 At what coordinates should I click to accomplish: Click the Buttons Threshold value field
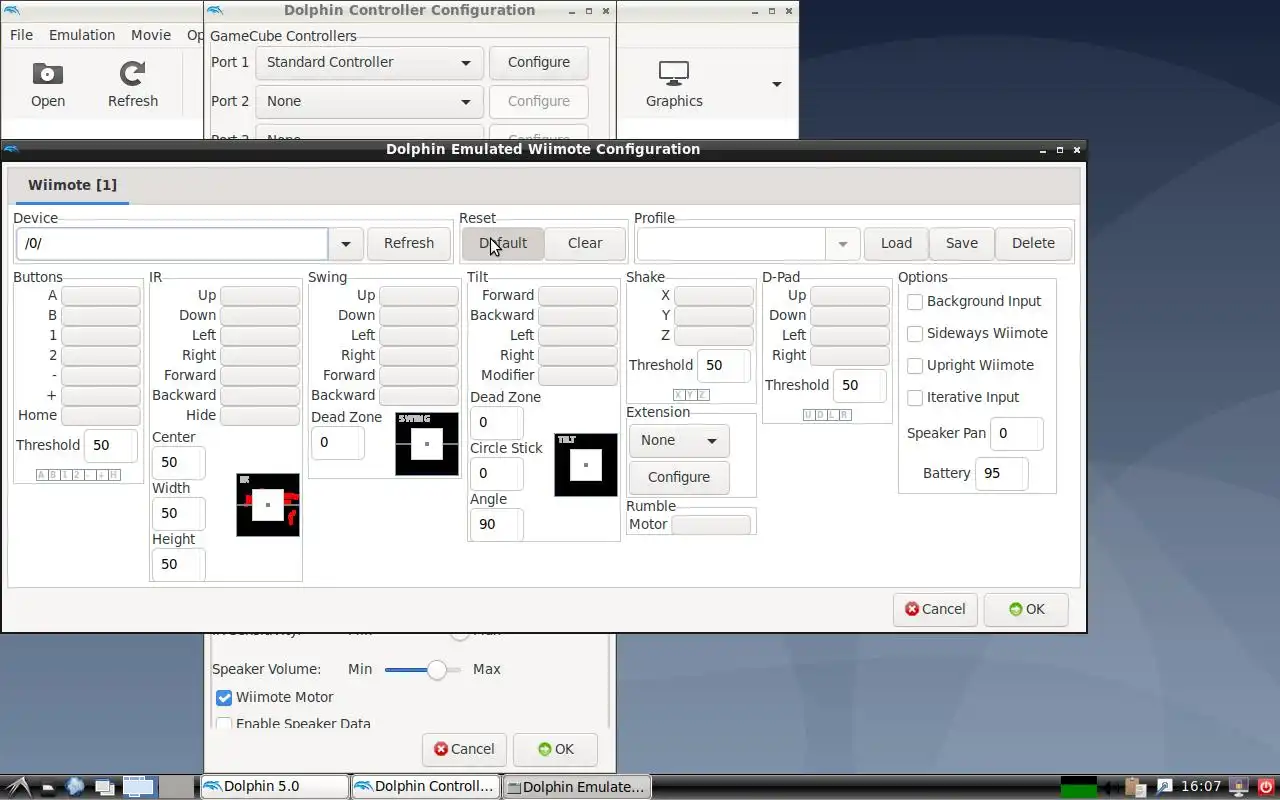(111, 445)
